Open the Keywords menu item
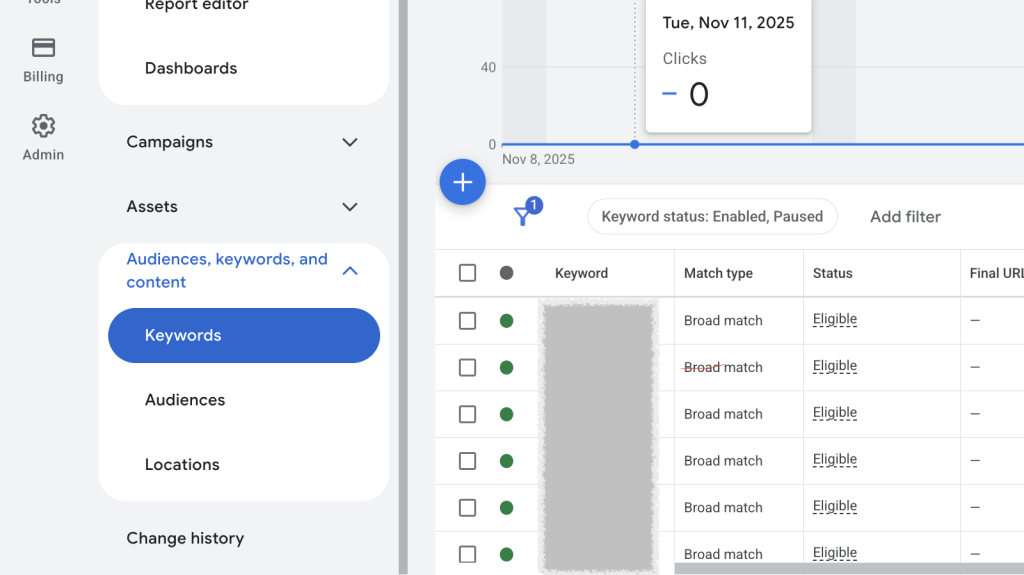Image resolution: width=1024 pixels, height=575 pixels. (243, 335)
